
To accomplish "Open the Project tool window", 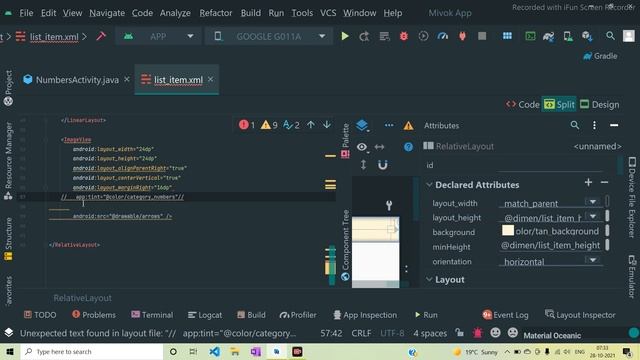I will (8, 88).
